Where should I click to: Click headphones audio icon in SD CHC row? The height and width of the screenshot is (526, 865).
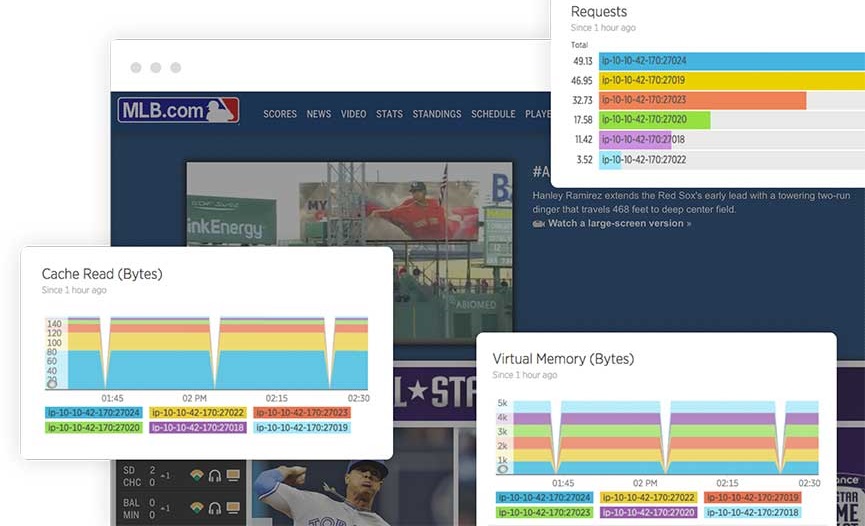coord(215,475)
